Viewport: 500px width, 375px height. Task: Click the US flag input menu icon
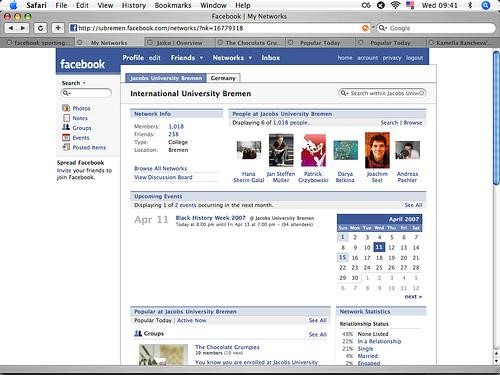(x=410, y=5)
